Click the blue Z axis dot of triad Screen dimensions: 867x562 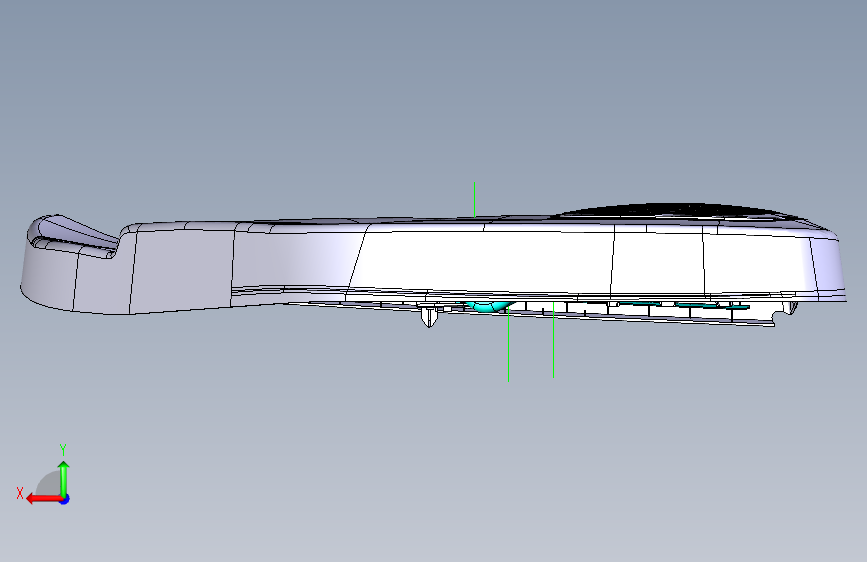tap(65, 499)
